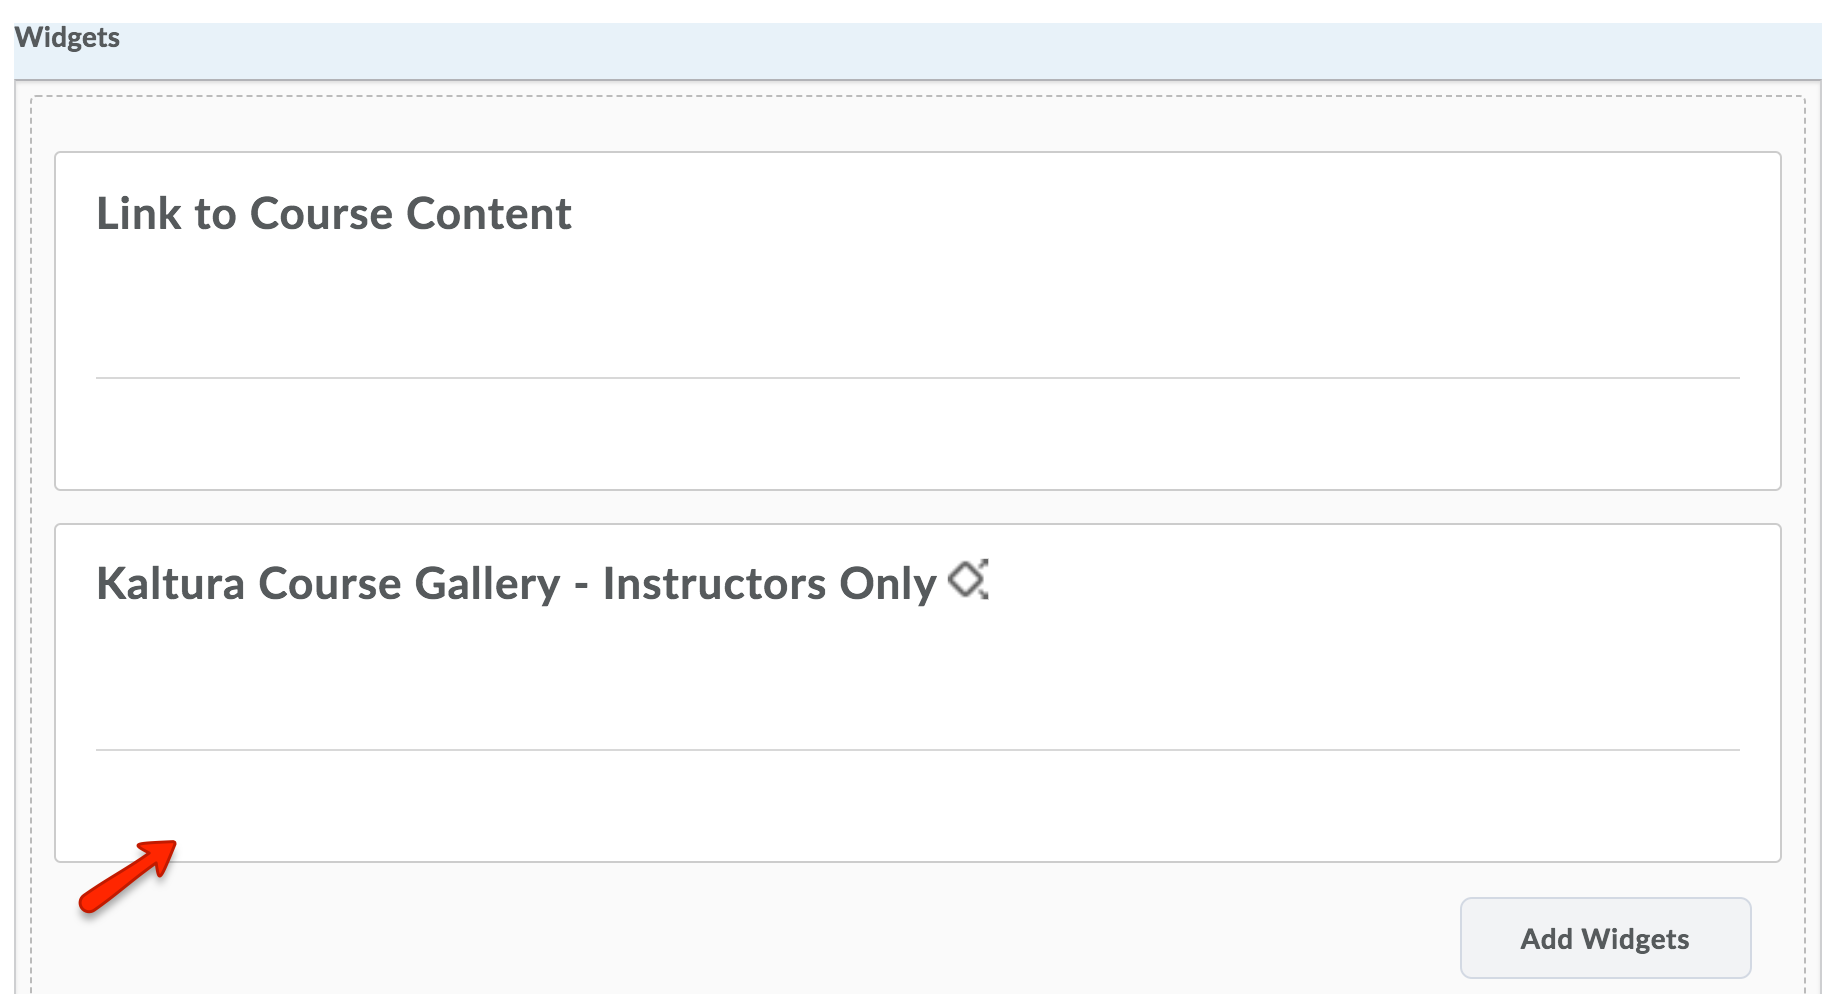
Task: Click the red arrow annotation
Action: click(x=127, y=877)
